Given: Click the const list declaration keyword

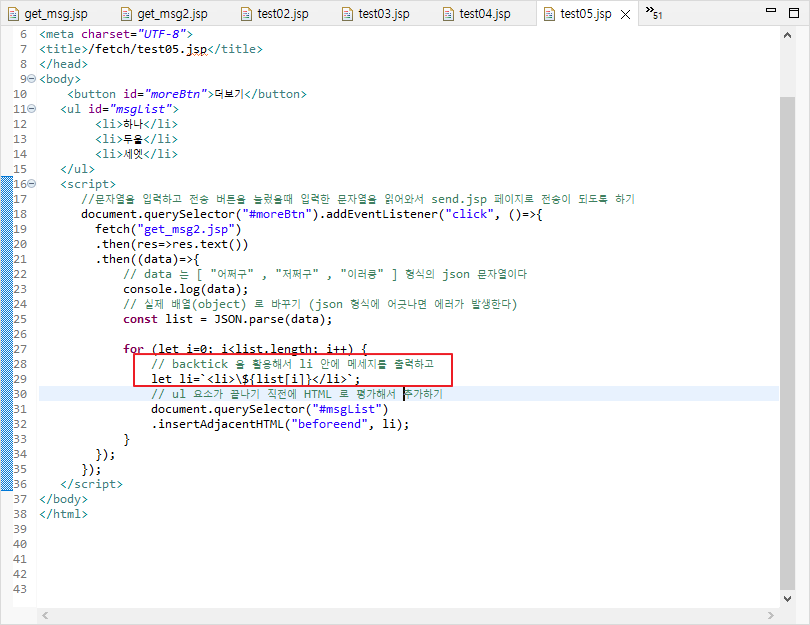Looking at the screenshot, I should click(x=140, y=319).
